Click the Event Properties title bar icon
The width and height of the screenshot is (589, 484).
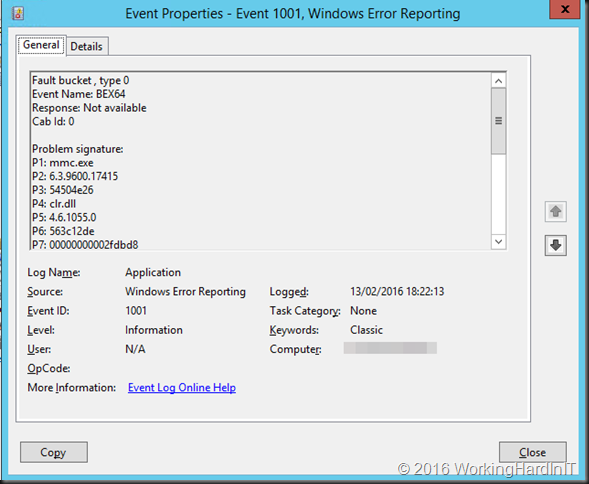coord(18,14)
